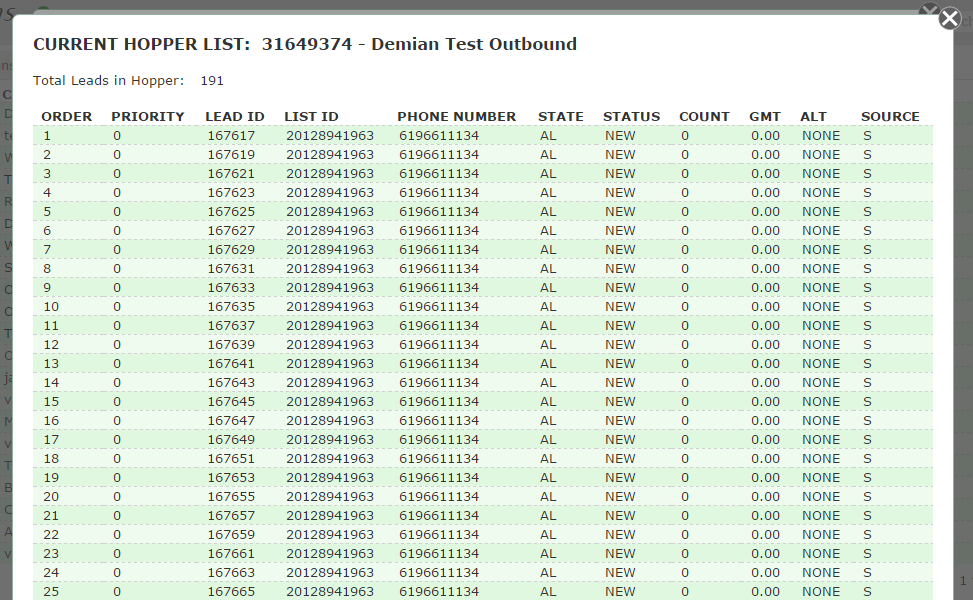Select lead ID 167625
Viewport: 973px width, 600px height.
(231, 212)
